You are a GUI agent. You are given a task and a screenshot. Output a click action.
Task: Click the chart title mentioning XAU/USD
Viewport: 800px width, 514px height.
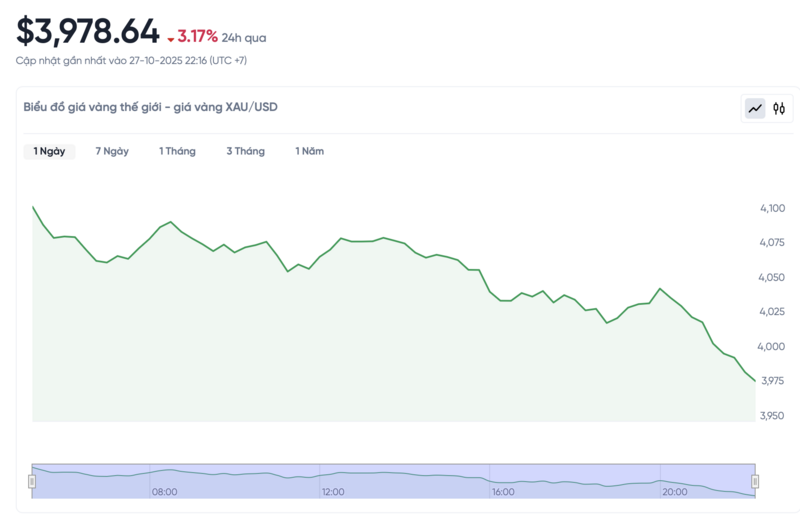(150, 107)
